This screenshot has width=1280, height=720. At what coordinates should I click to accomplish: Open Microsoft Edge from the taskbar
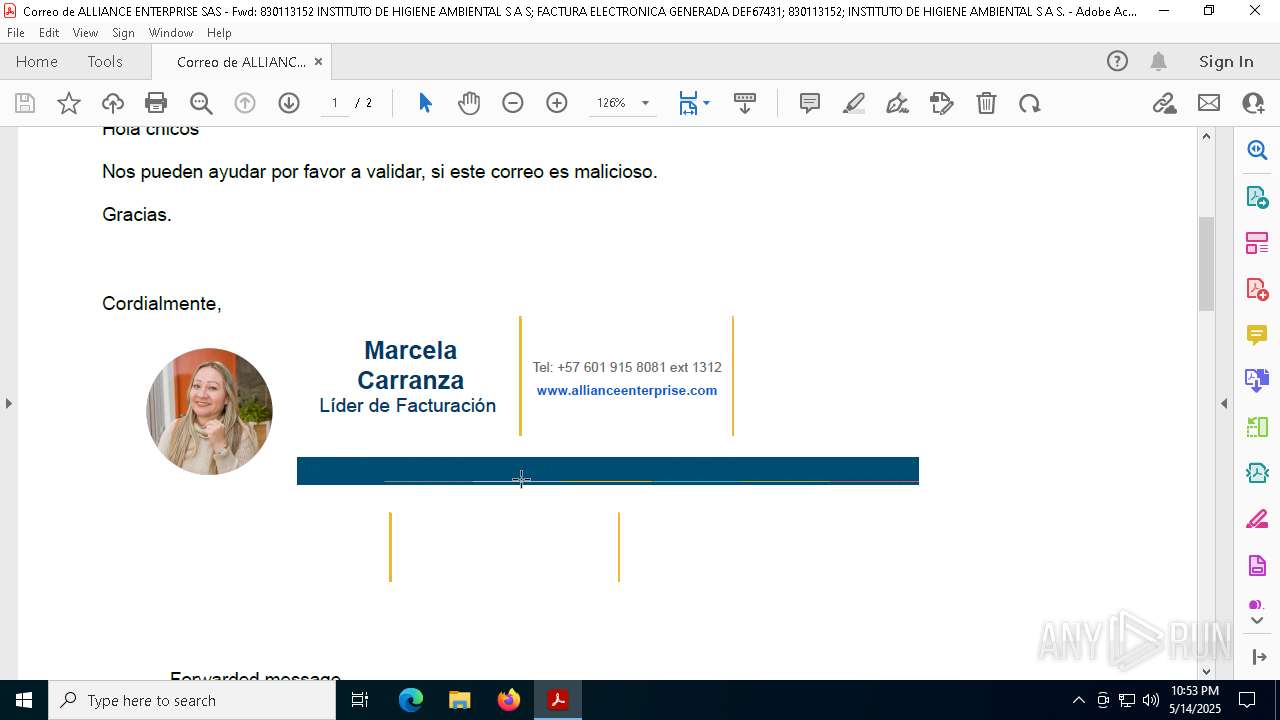tap(411, 700)
